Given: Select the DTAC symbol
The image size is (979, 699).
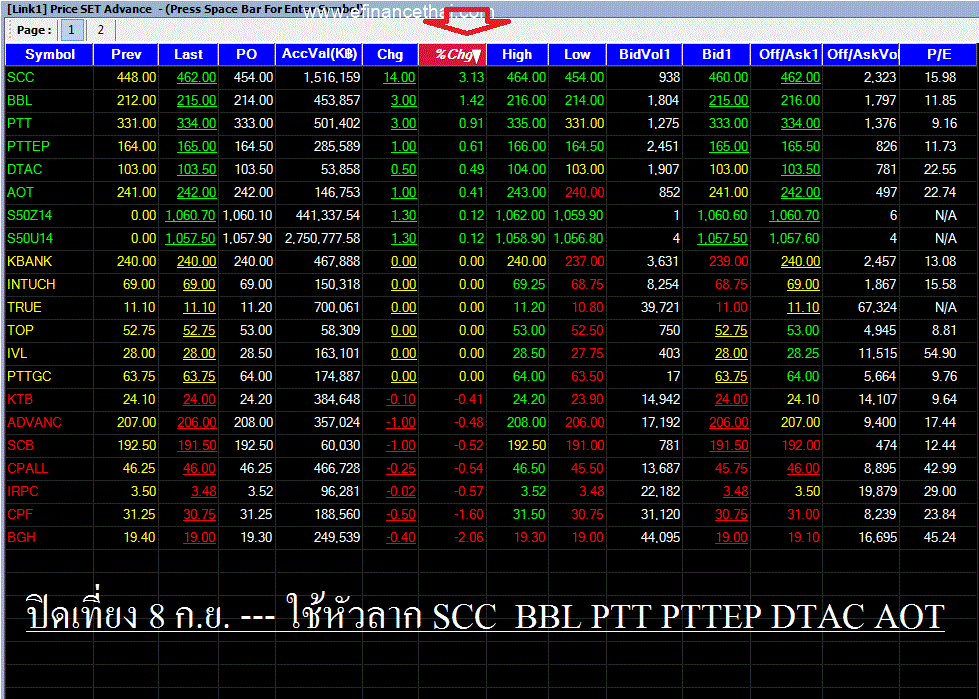Looking at the screenshot, I should [x=25, y=170].
